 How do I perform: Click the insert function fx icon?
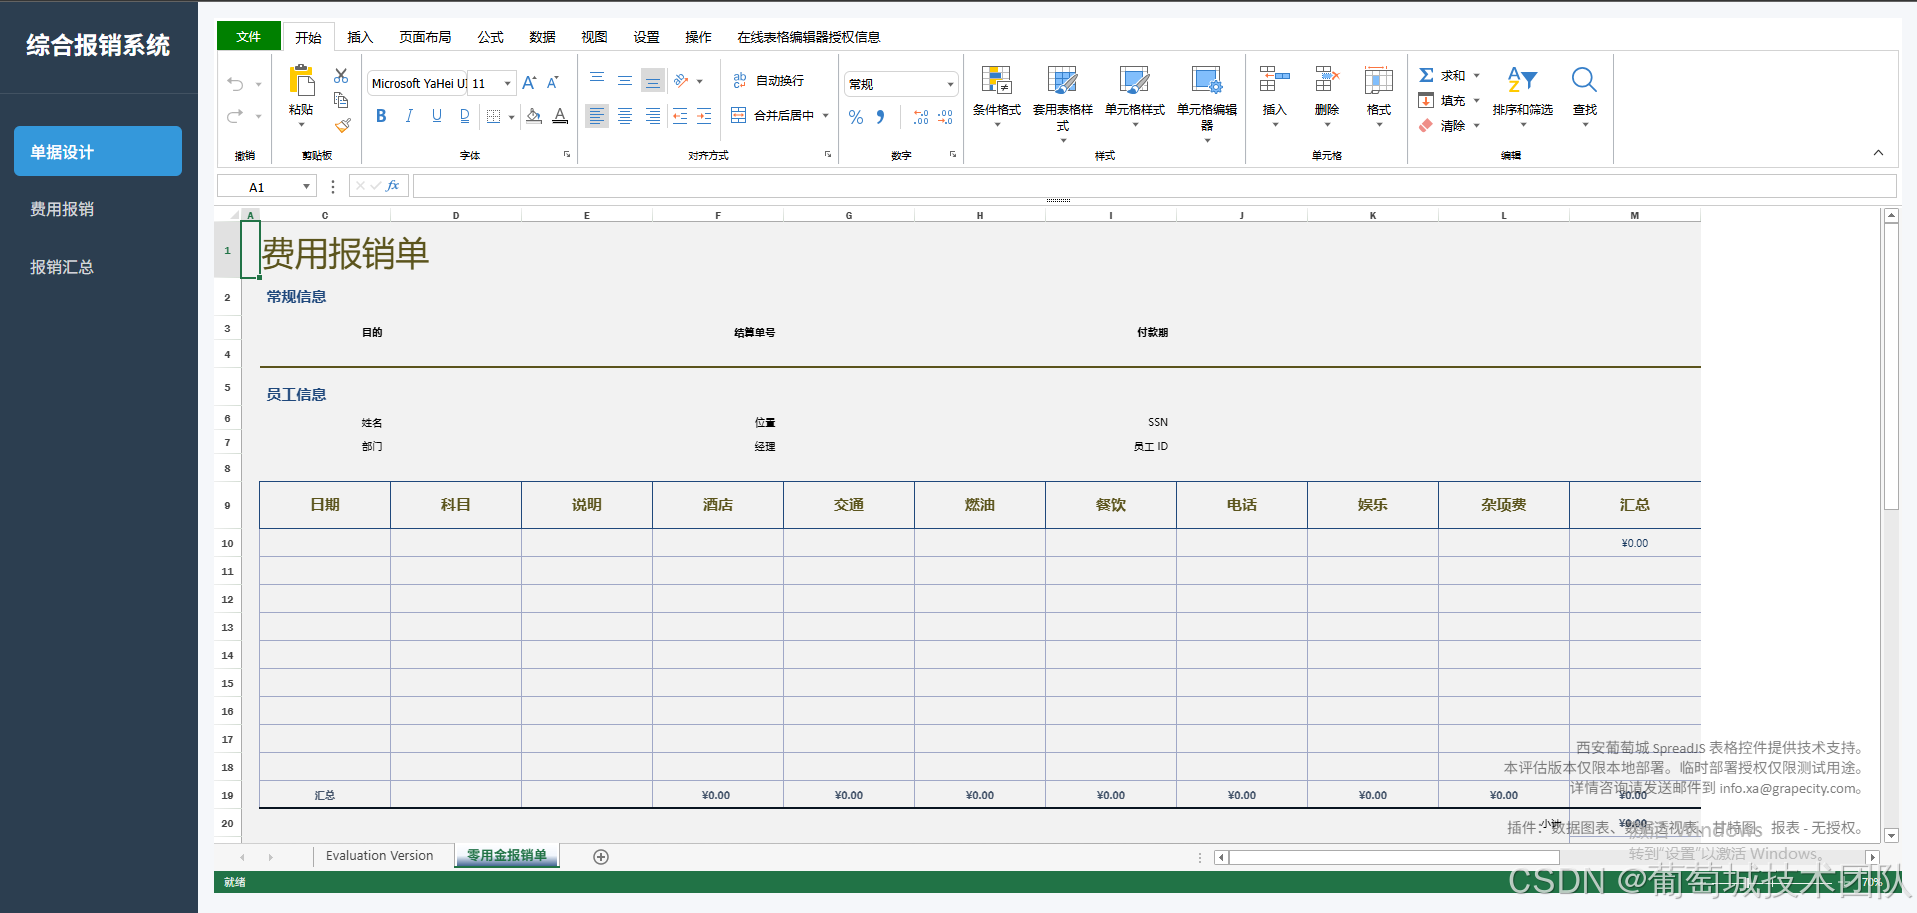tap(393, 186)
